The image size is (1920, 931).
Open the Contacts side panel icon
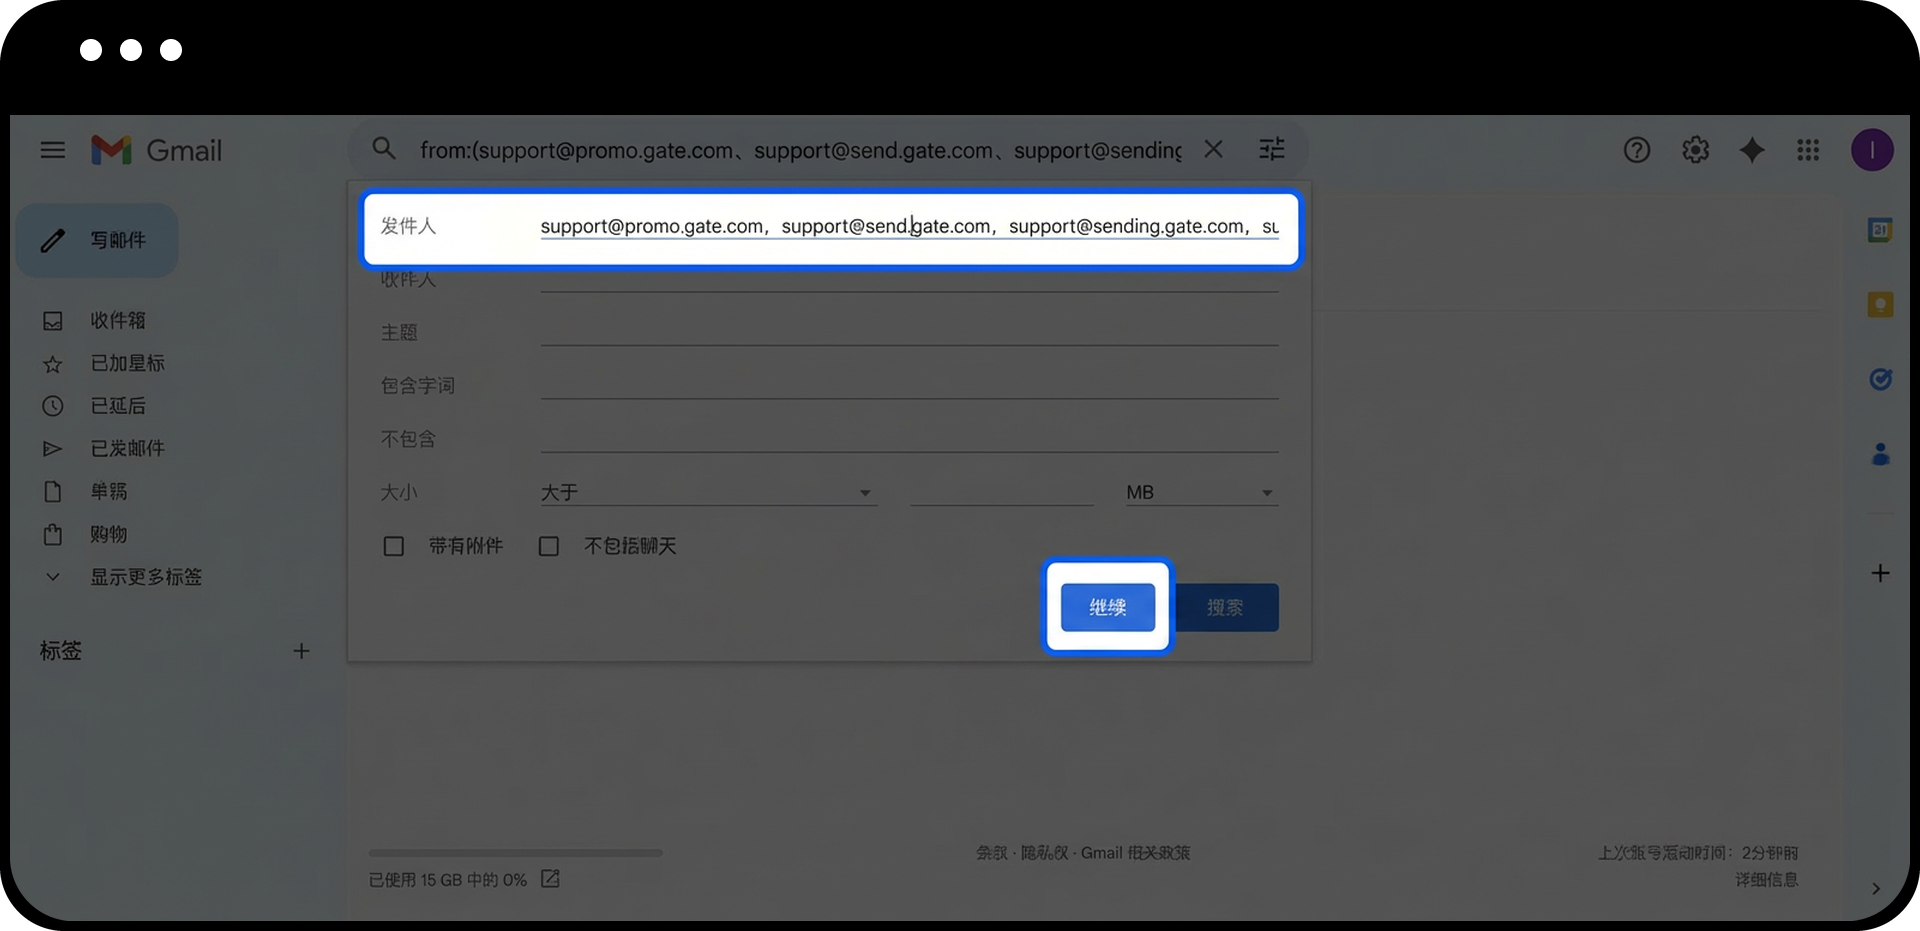click(x=1880, y=455)
